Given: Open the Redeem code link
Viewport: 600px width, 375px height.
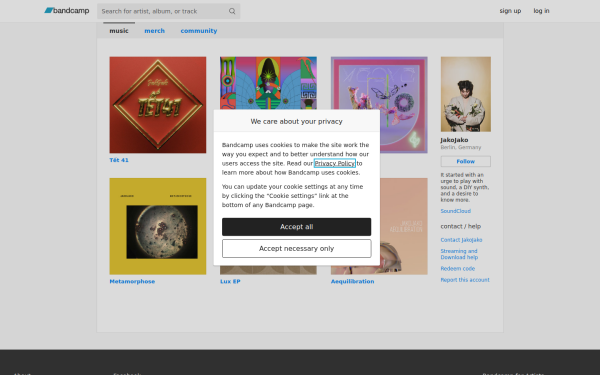Looking at the screenshot, I should (x=458, y=269).
